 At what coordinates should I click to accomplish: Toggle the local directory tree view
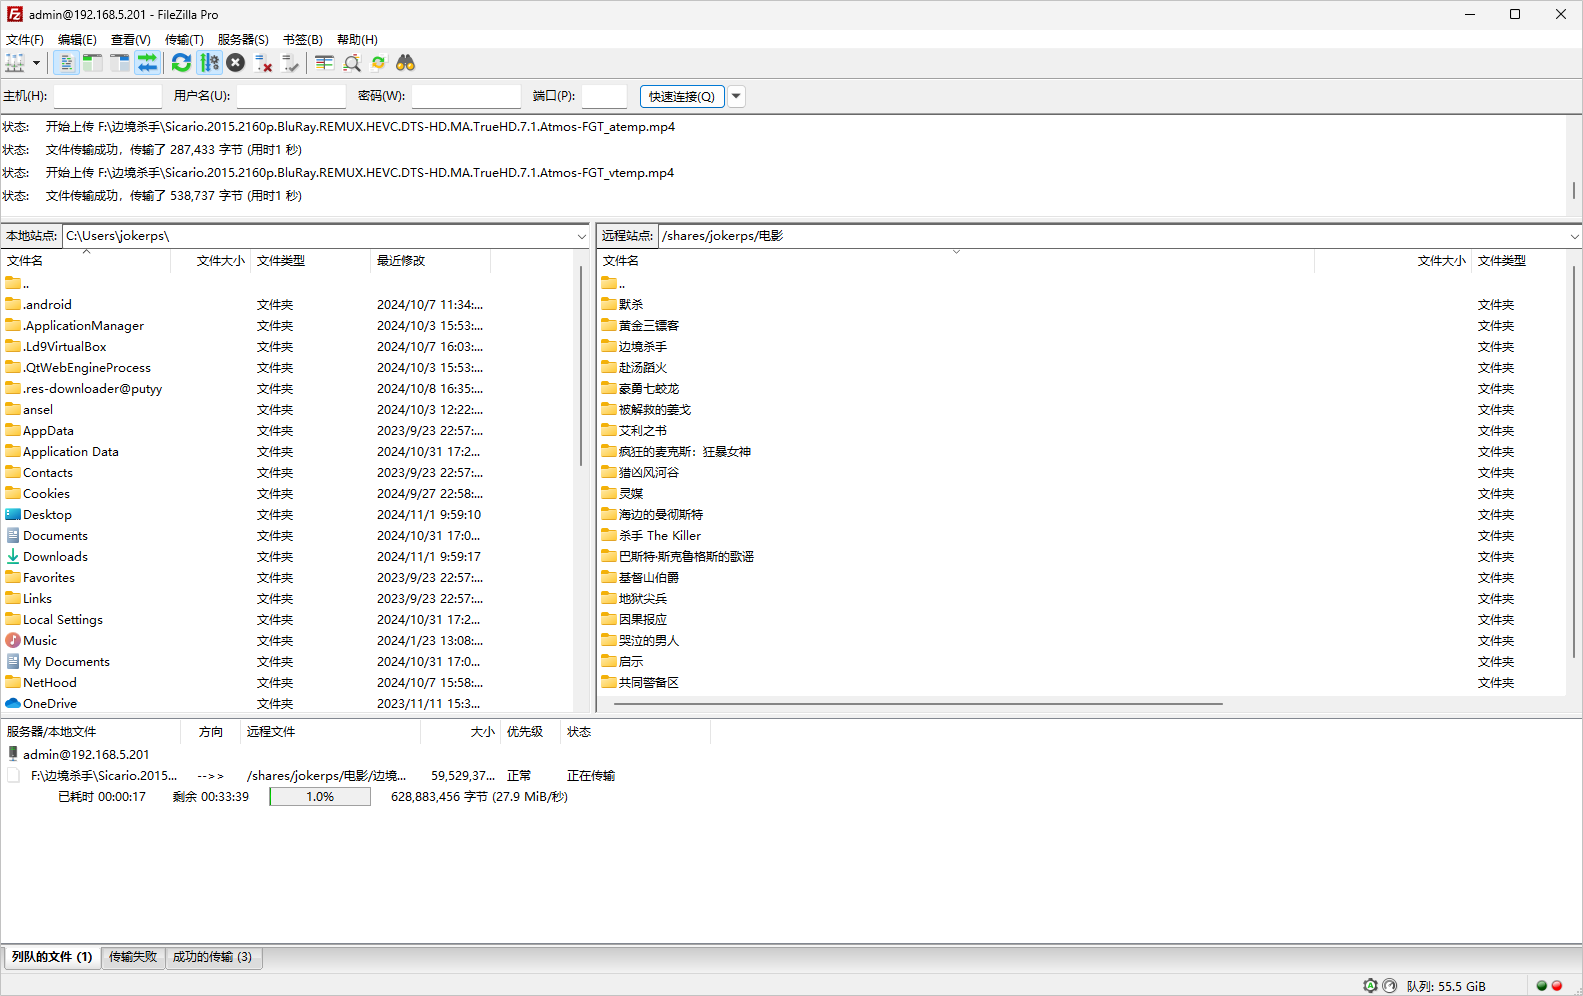tap(93, 63)
